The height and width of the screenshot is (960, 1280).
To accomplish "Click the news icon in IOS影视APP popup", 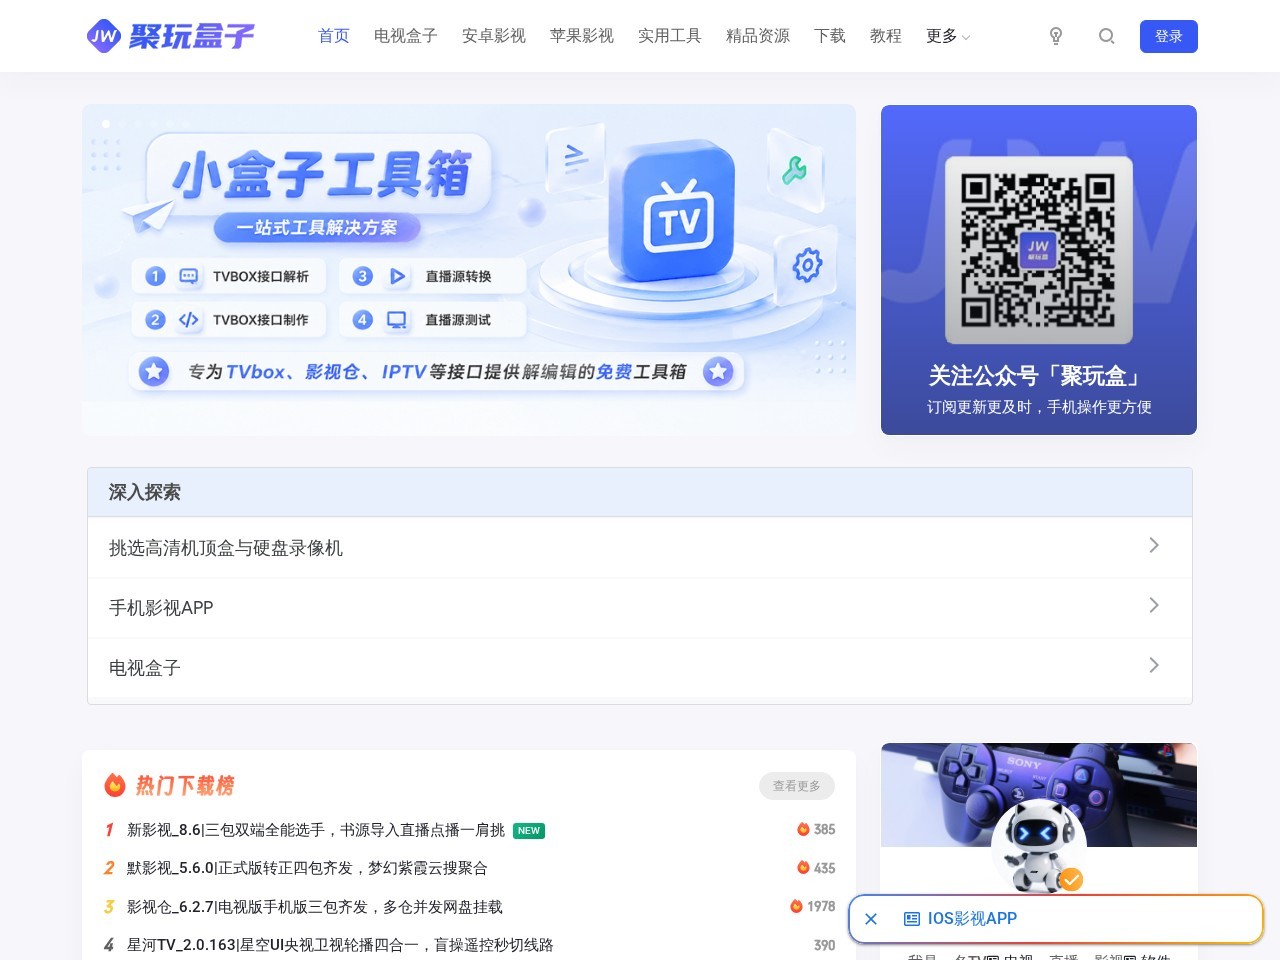I will [912, 919].
